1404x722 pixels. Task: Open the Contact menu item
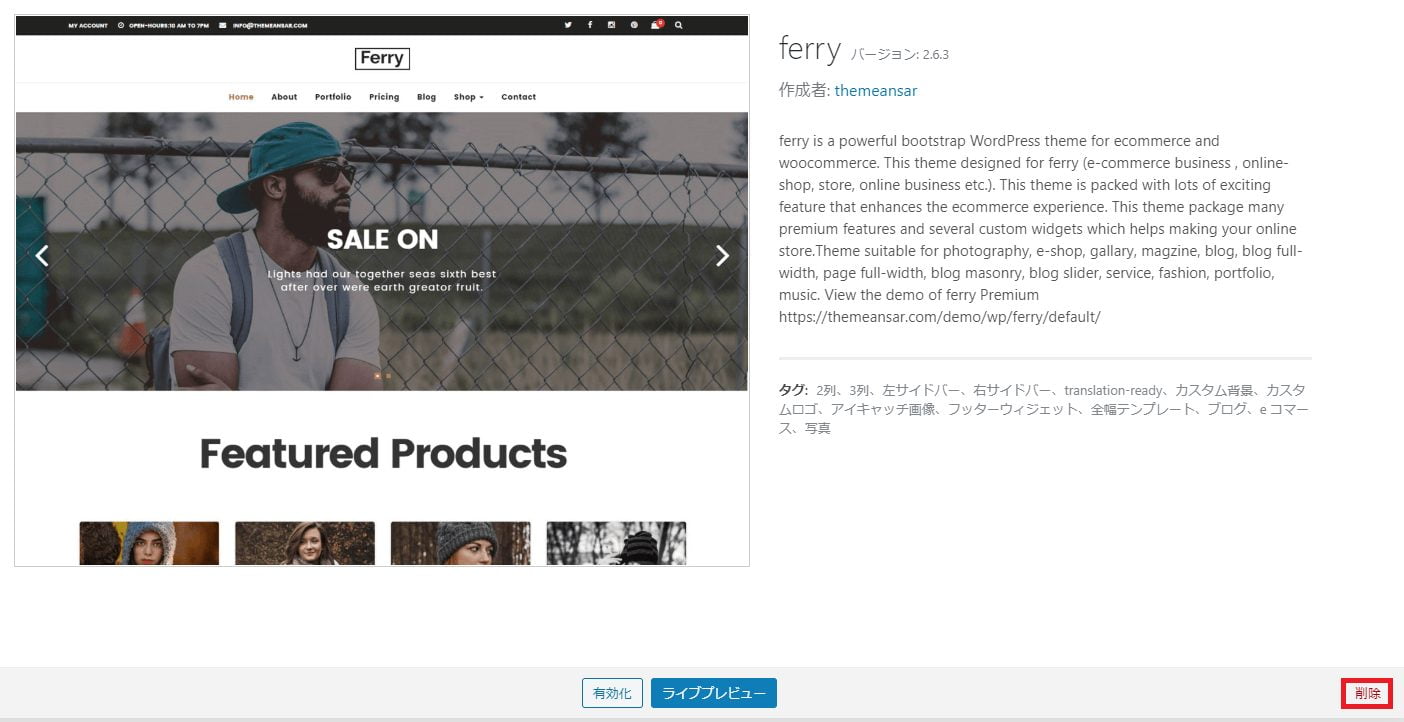click(x=518, y=97)
